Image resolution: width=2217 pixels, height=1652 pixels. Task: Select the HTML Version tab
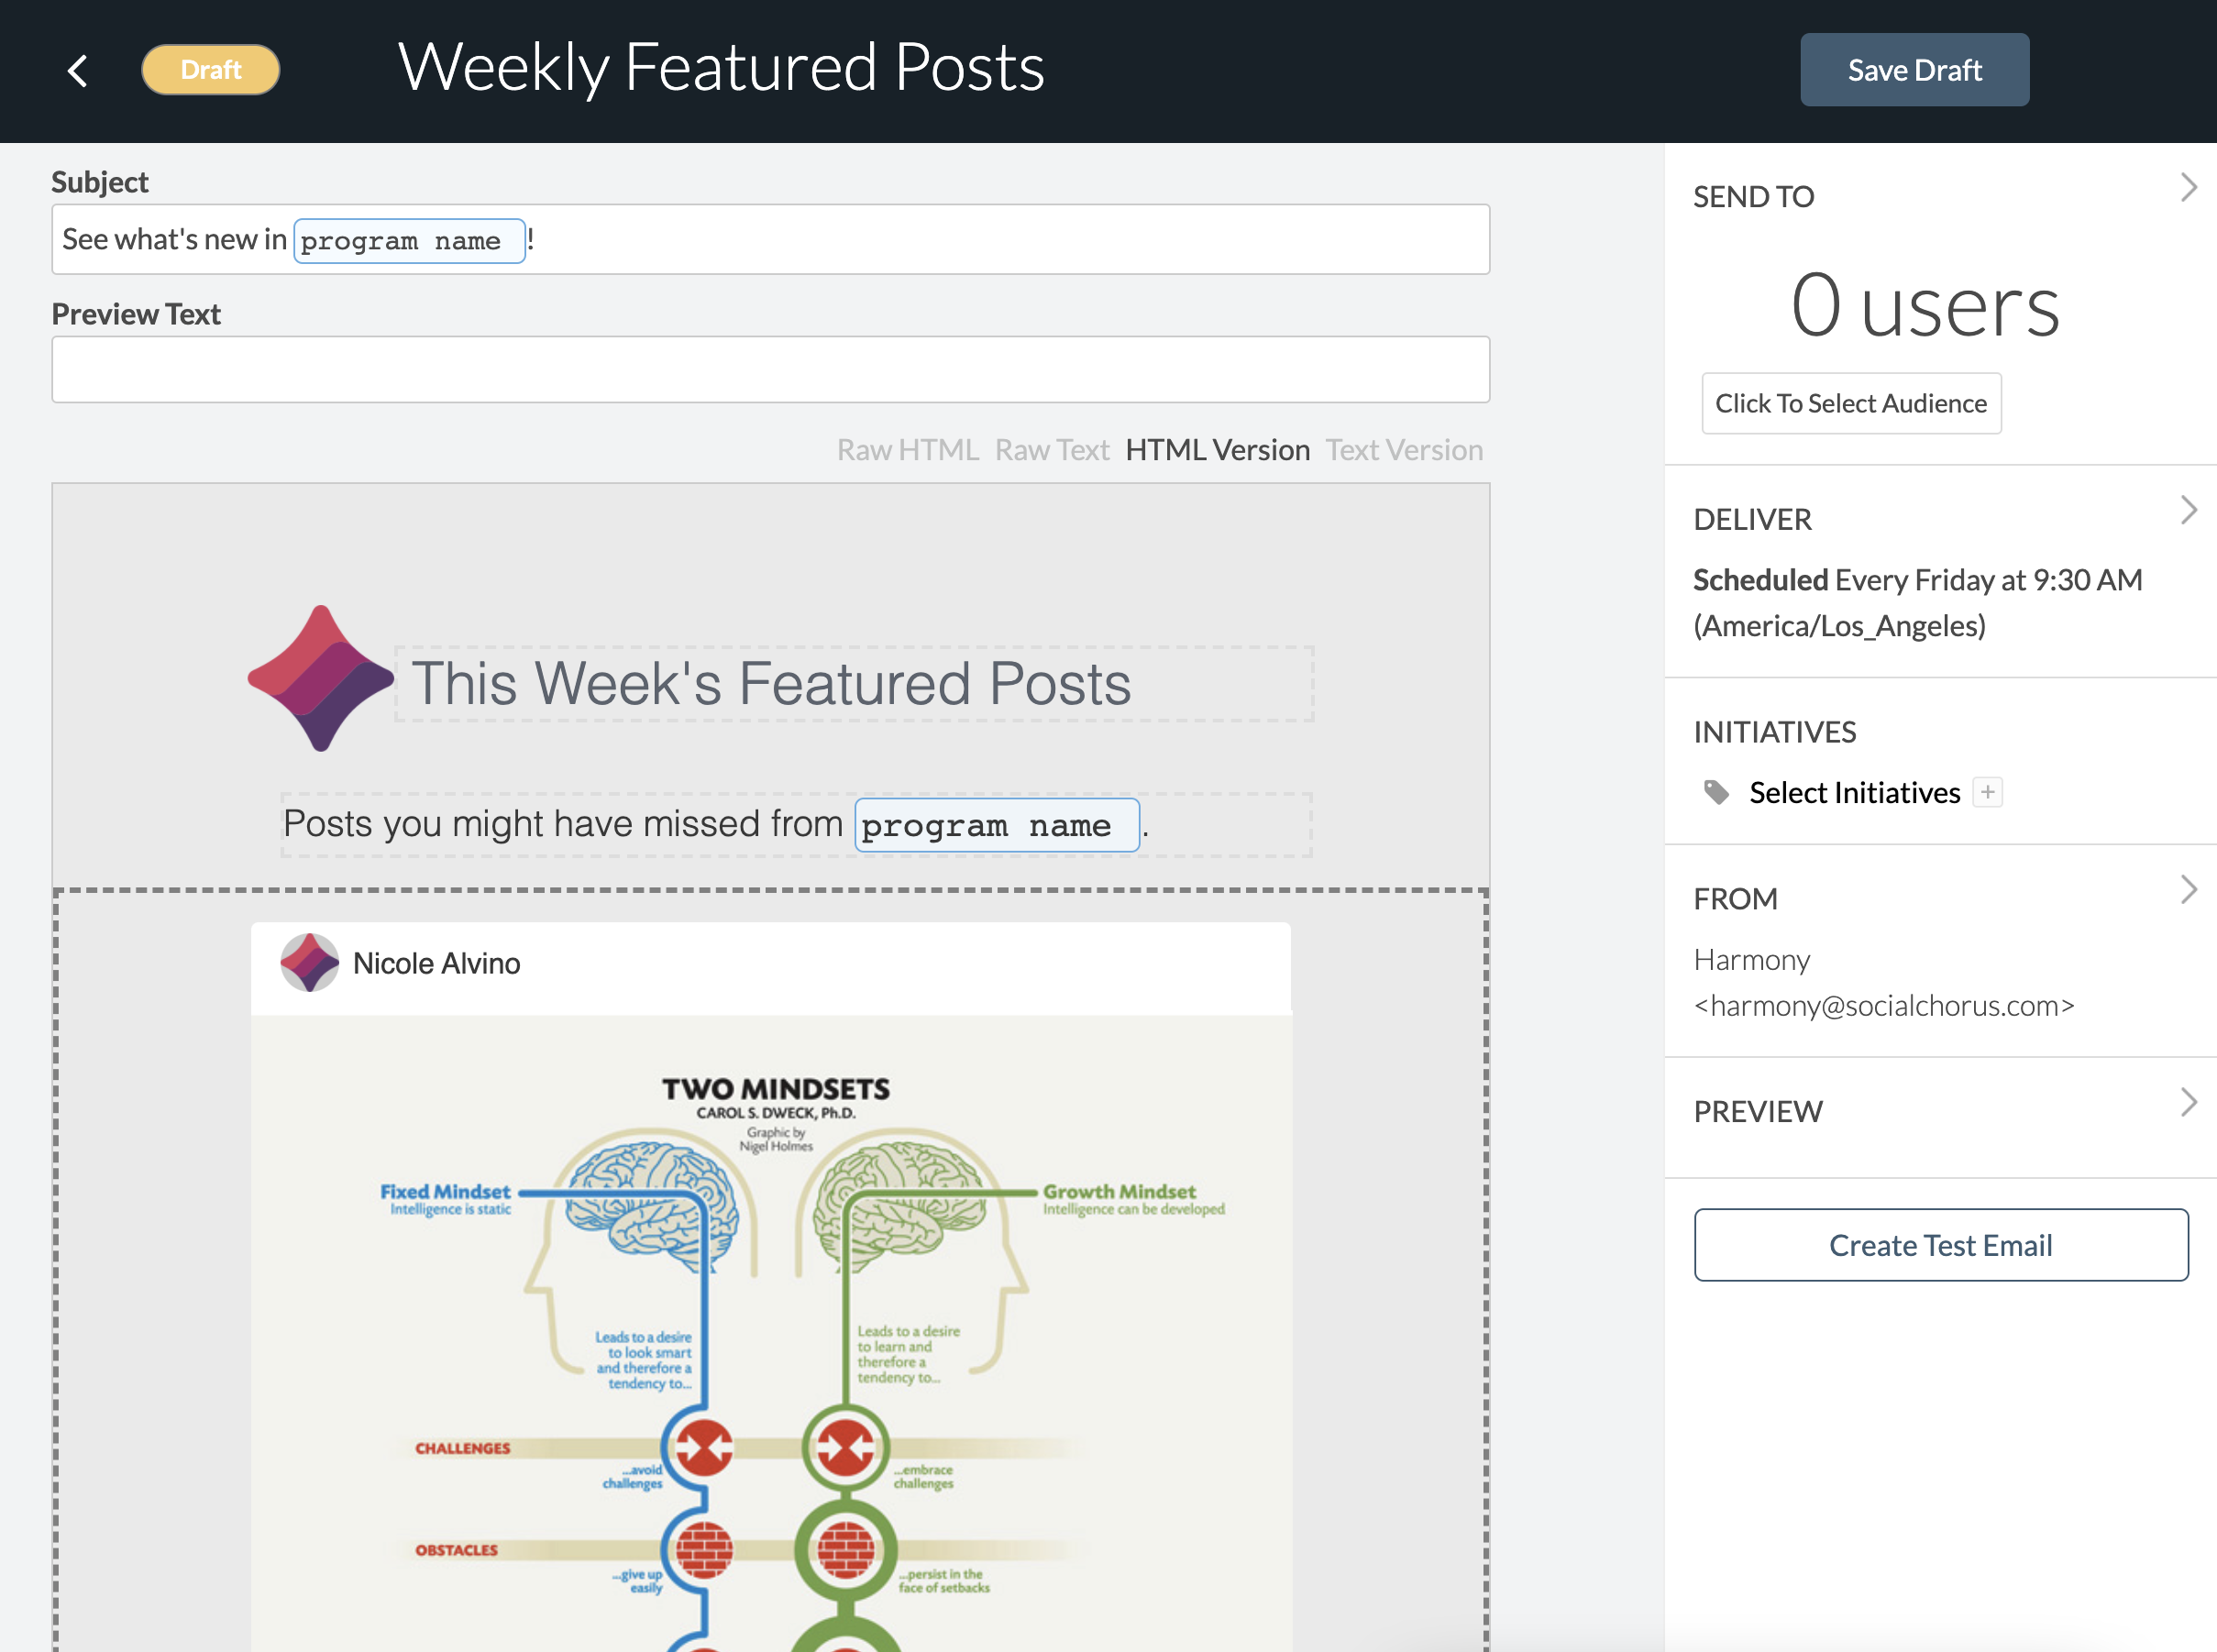(1217, 450)
